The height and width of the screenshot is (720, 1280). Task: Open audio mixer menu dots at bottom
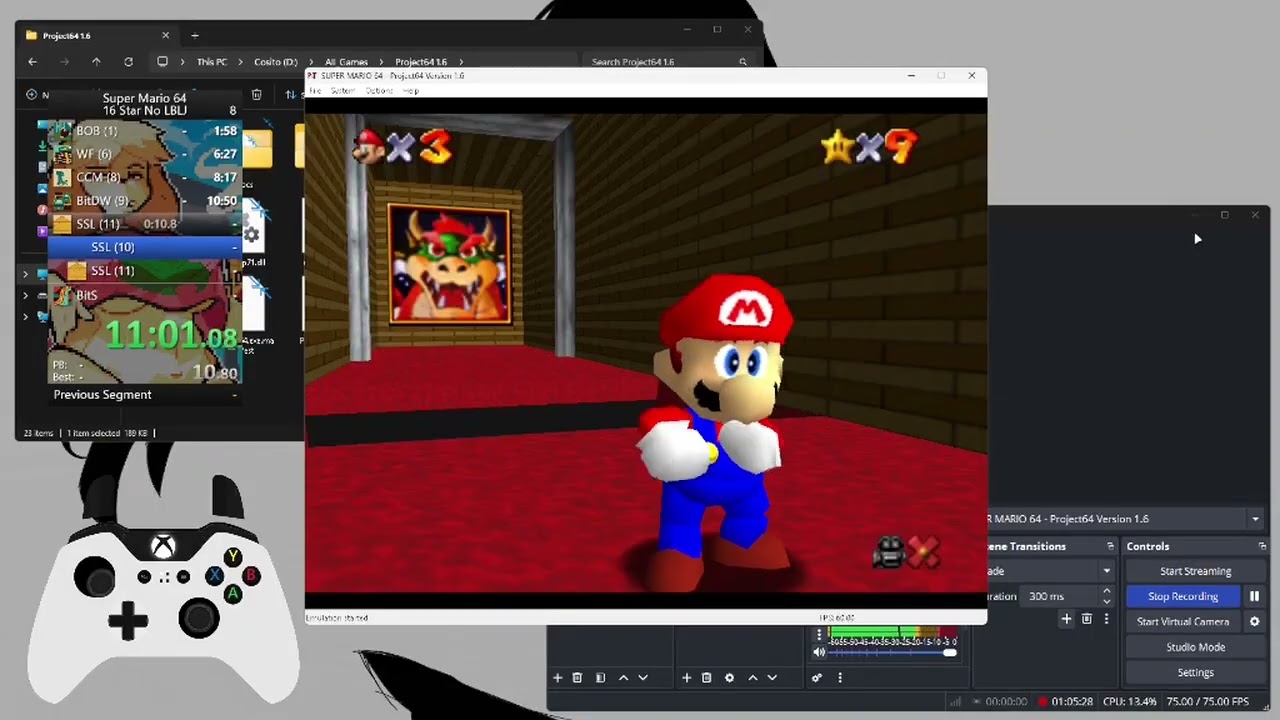coord(840,677)
